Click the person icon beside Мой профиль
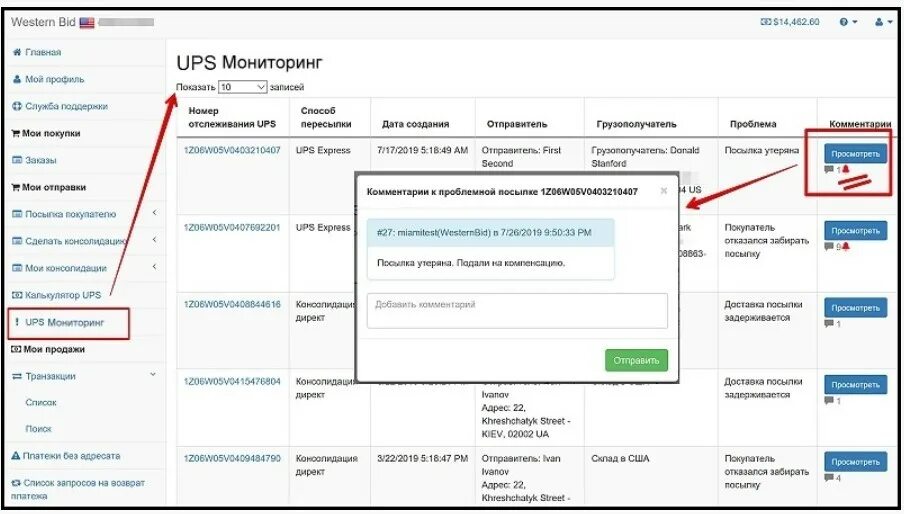Image resolution: width=904 pixels, height=514 pixels. coord(17,80)
